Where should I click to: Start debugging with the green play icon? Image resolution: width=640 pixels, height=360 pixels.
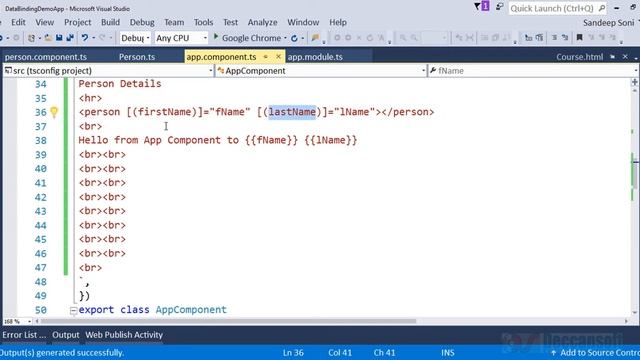pyautogui.click(x=216, y=38)
